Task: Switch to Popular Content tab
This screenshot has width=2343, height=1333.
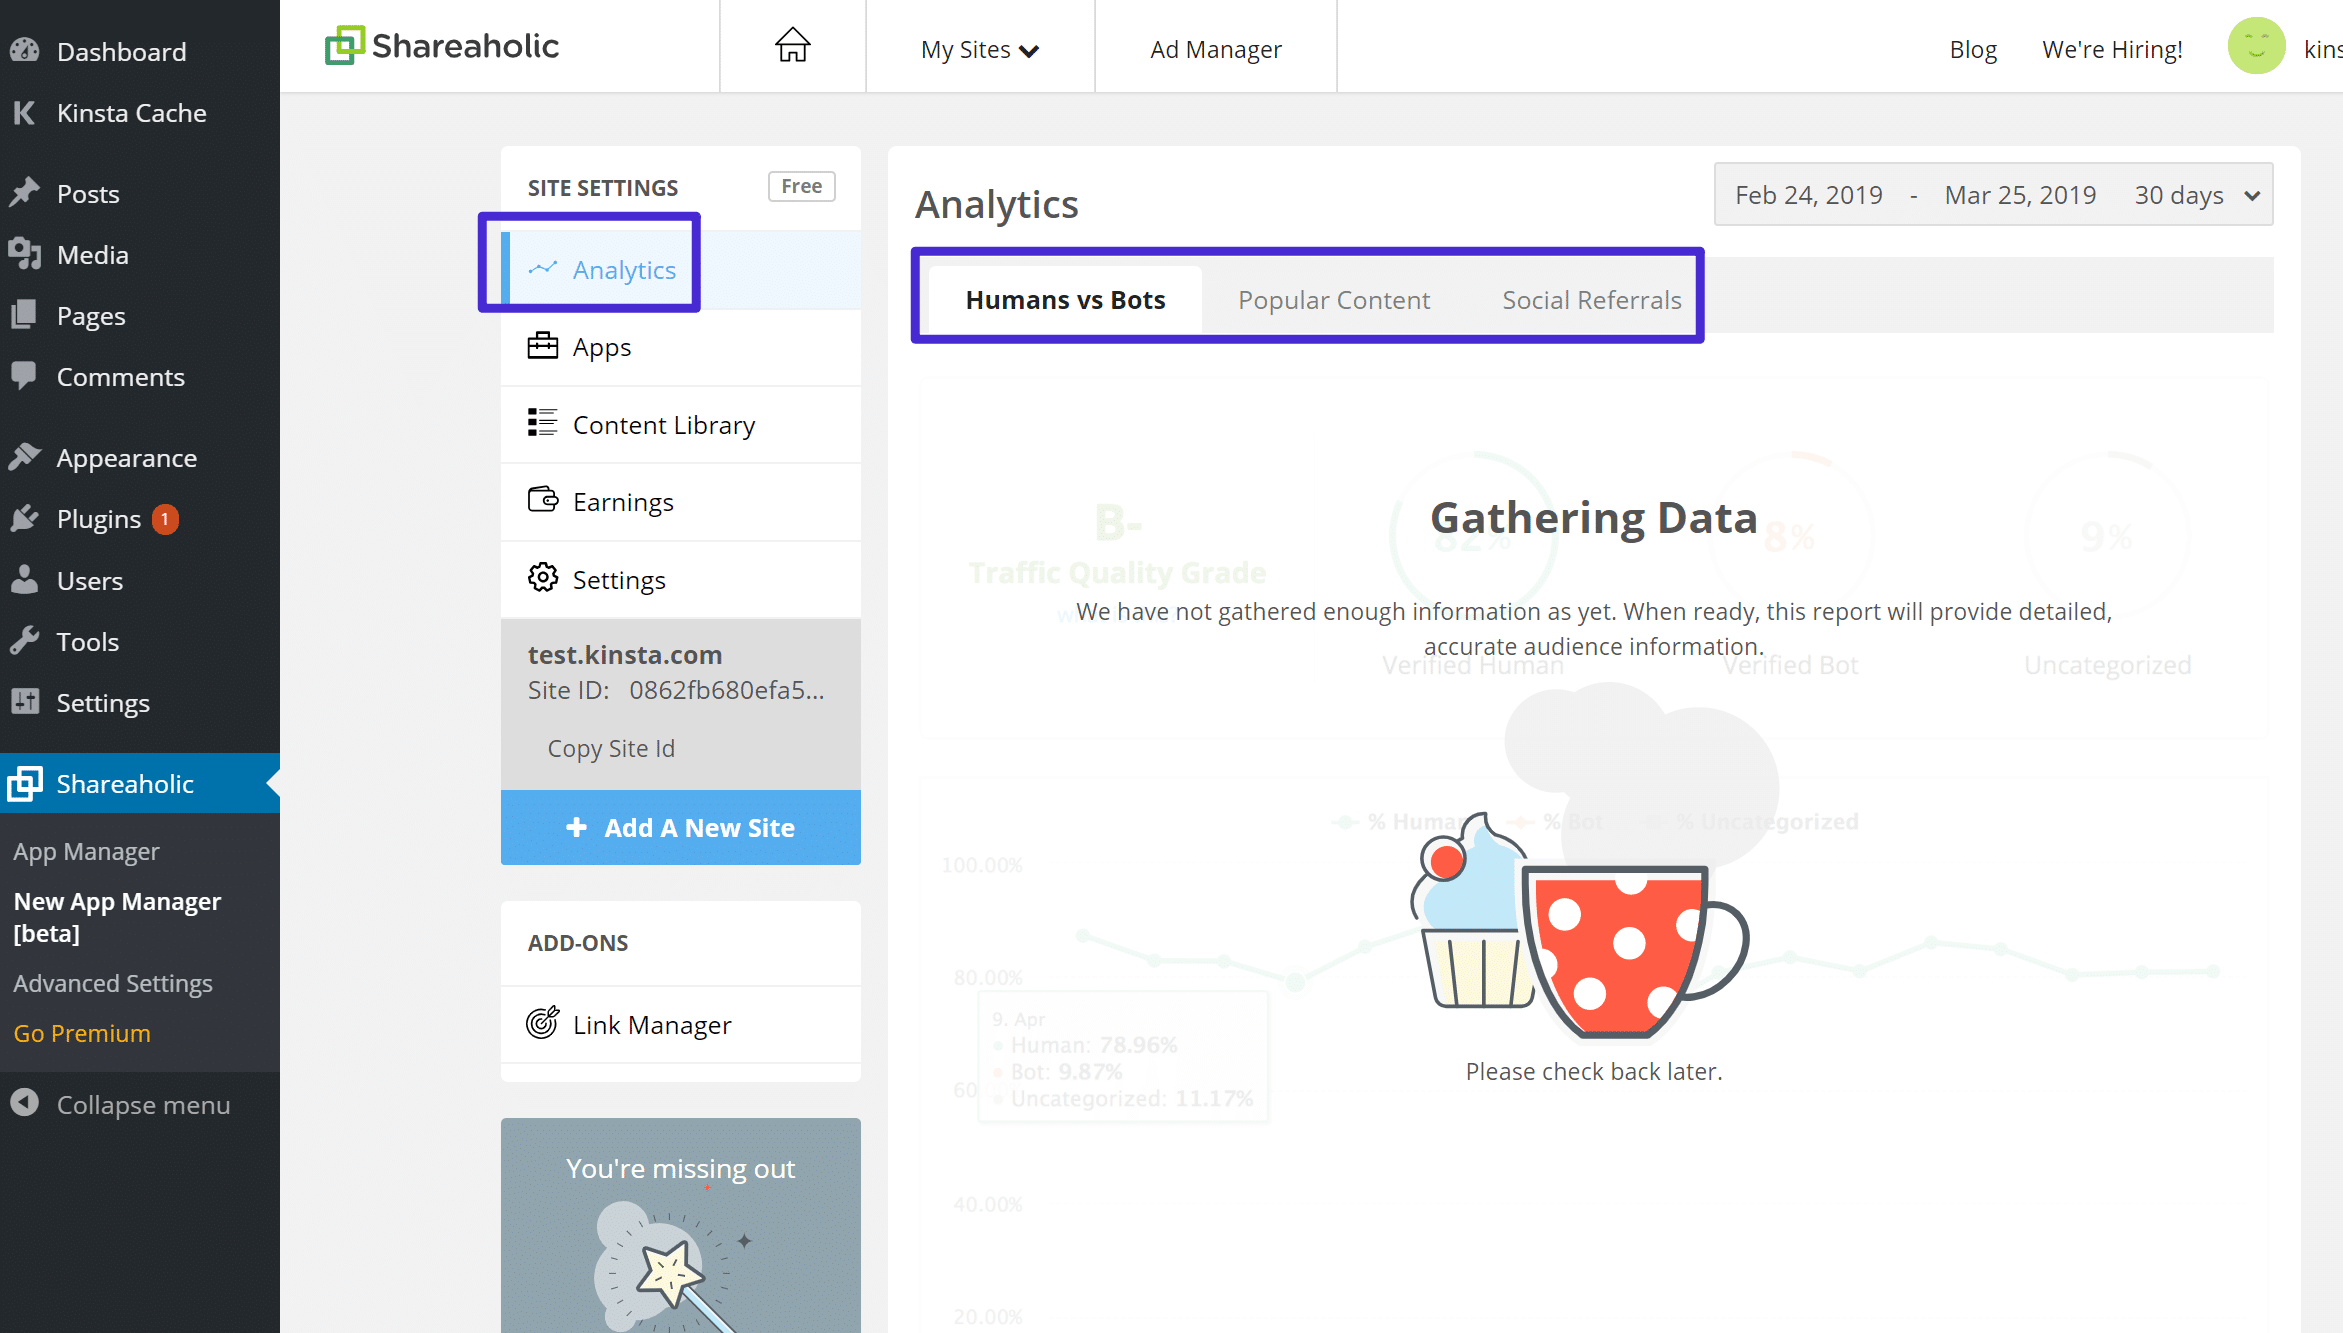Action: (x=1334, y=299)
